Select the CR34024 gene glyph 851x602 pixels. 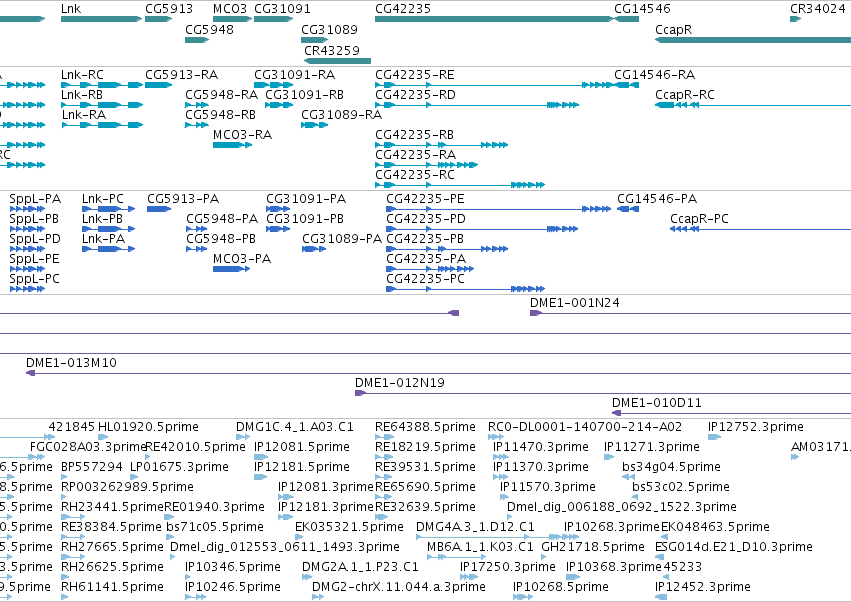[795, 19]
